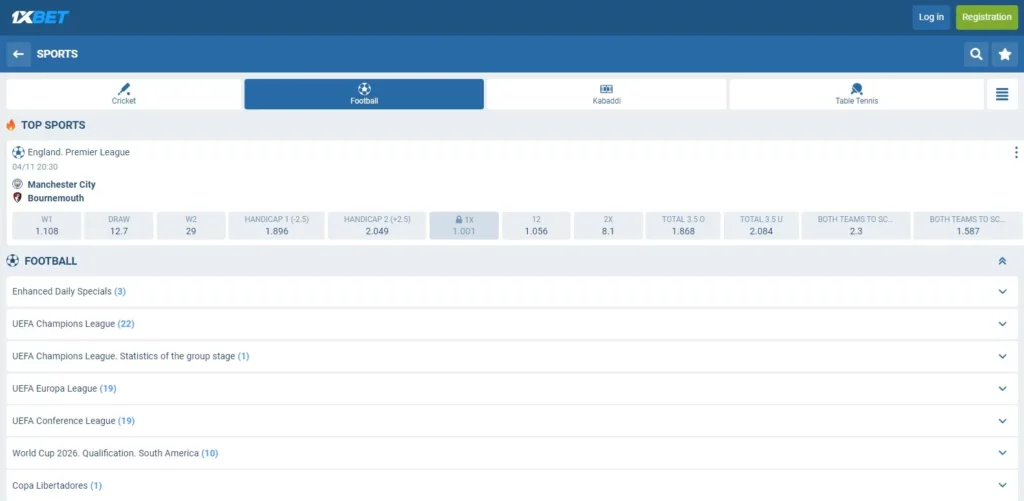Open the sports list hamburger menu

click(1002, 94)
